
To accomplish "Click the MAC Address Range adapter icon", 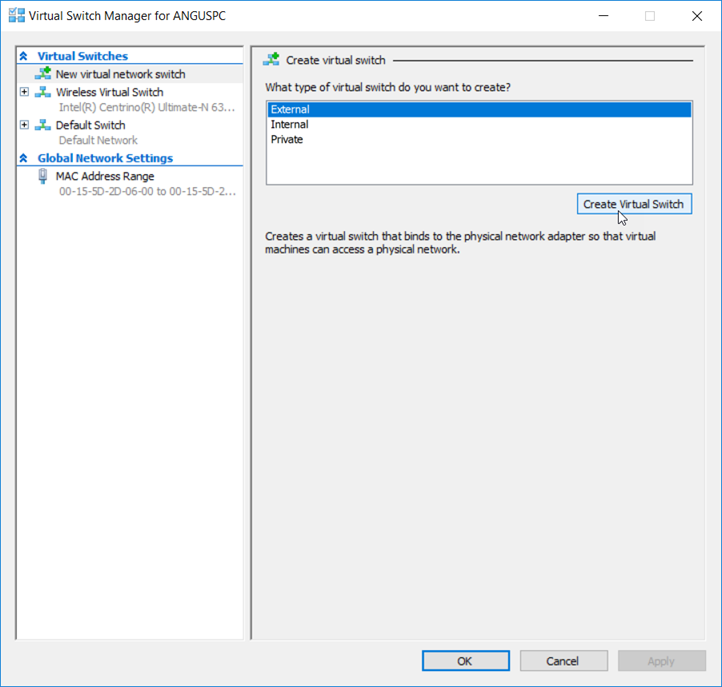I will tap(43, 176).
